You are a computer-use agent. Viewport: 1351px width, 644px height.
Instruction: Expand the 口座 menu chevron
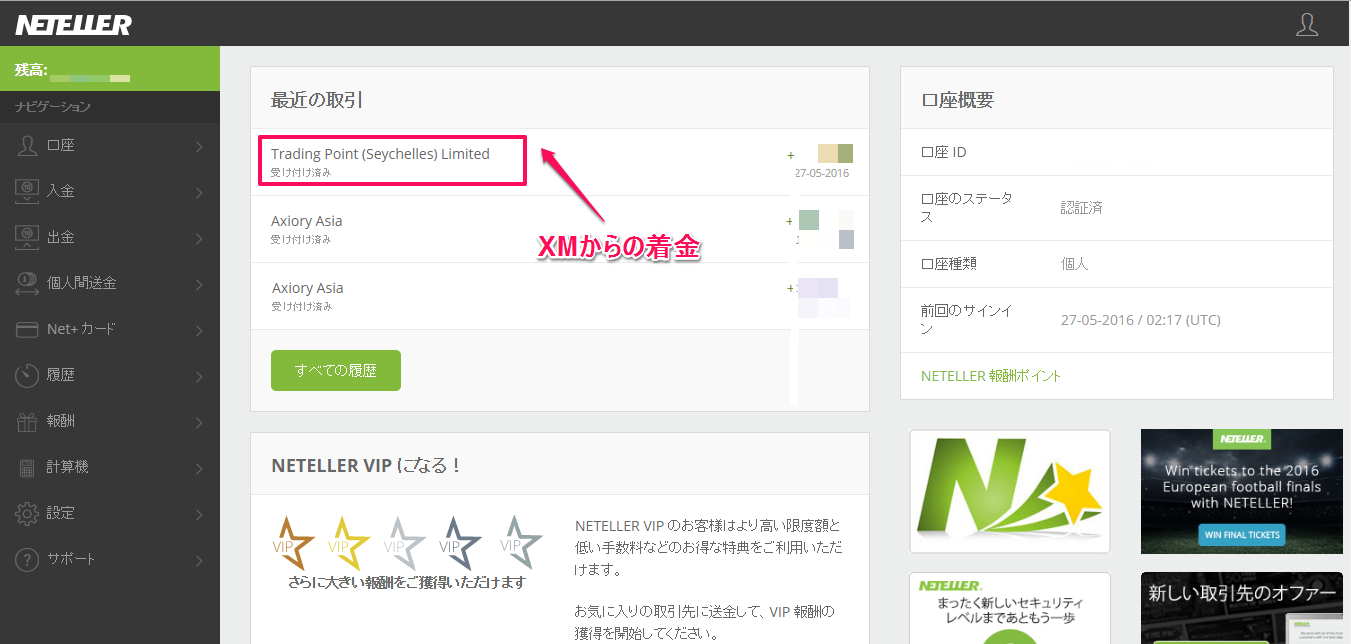coord(200,147)
